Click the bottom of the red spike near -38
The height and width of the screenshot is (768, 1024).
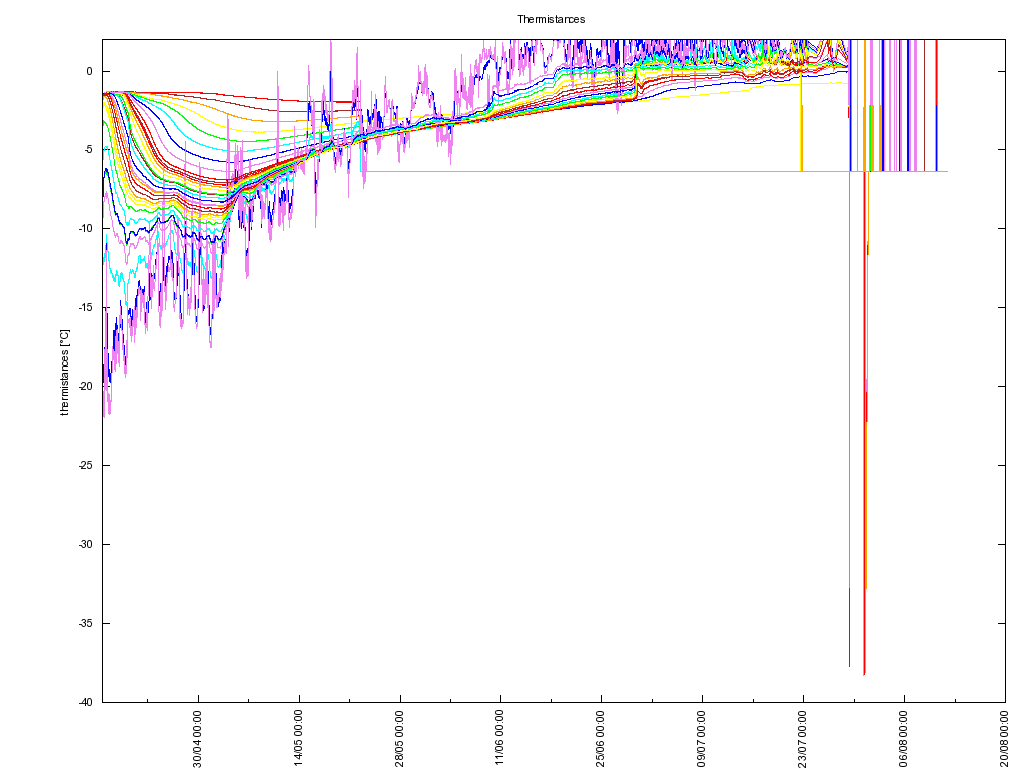[864, 673]
